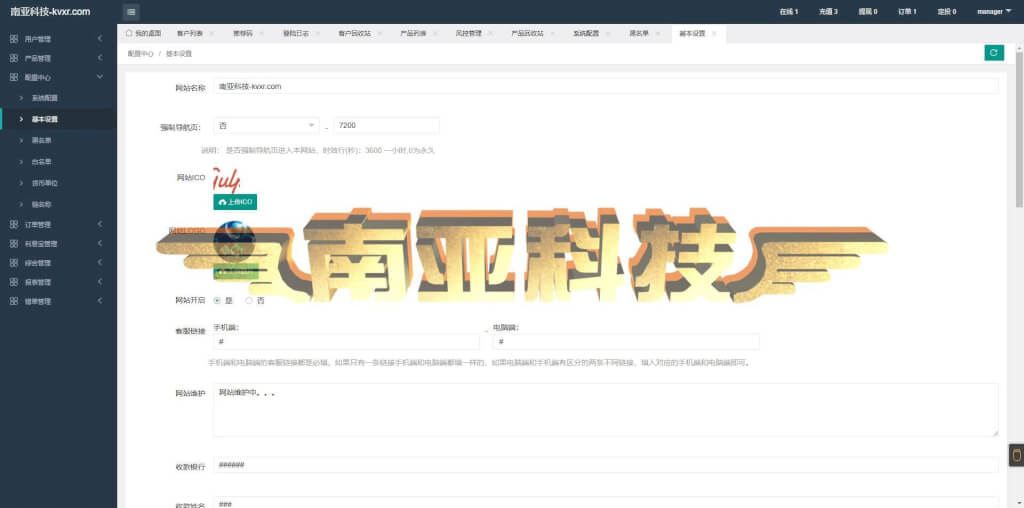Click the 南亚科技-kvxr.com sidebar title

(50, 12)
